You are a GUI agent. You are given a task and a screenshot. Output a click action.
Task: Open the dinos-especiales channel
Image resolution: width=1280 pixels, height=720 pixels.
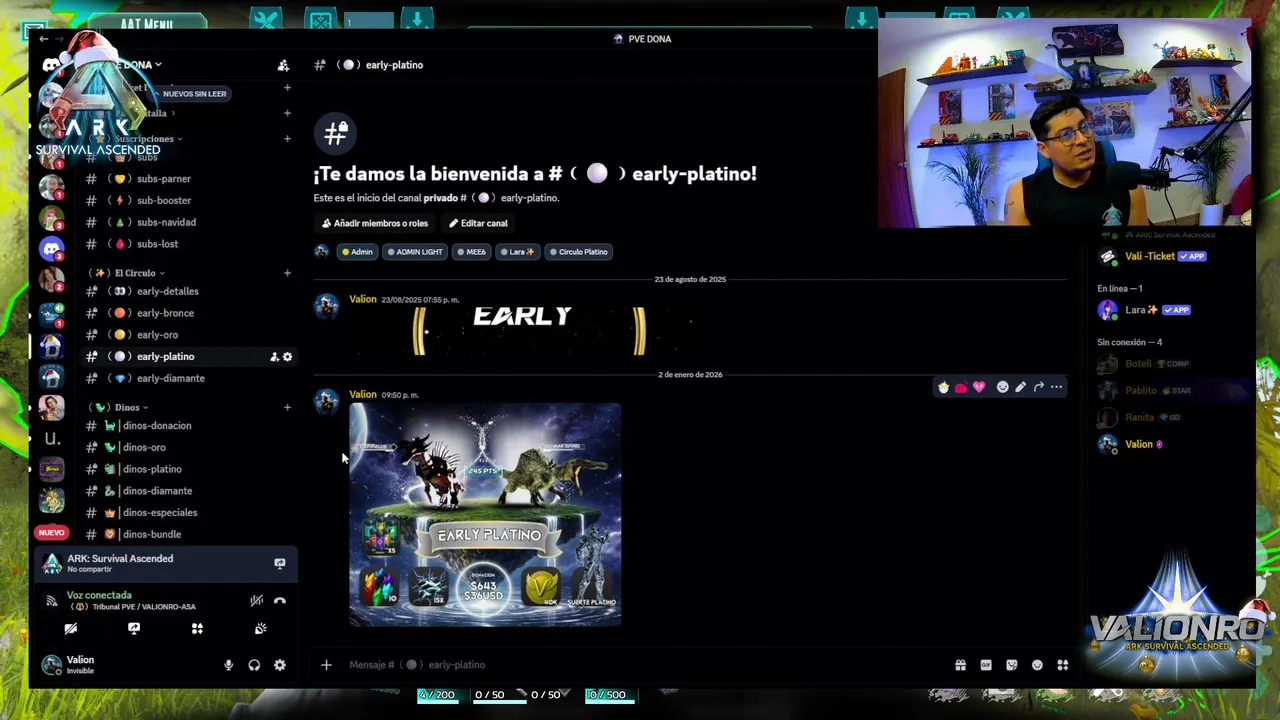(x=188, y=513)
